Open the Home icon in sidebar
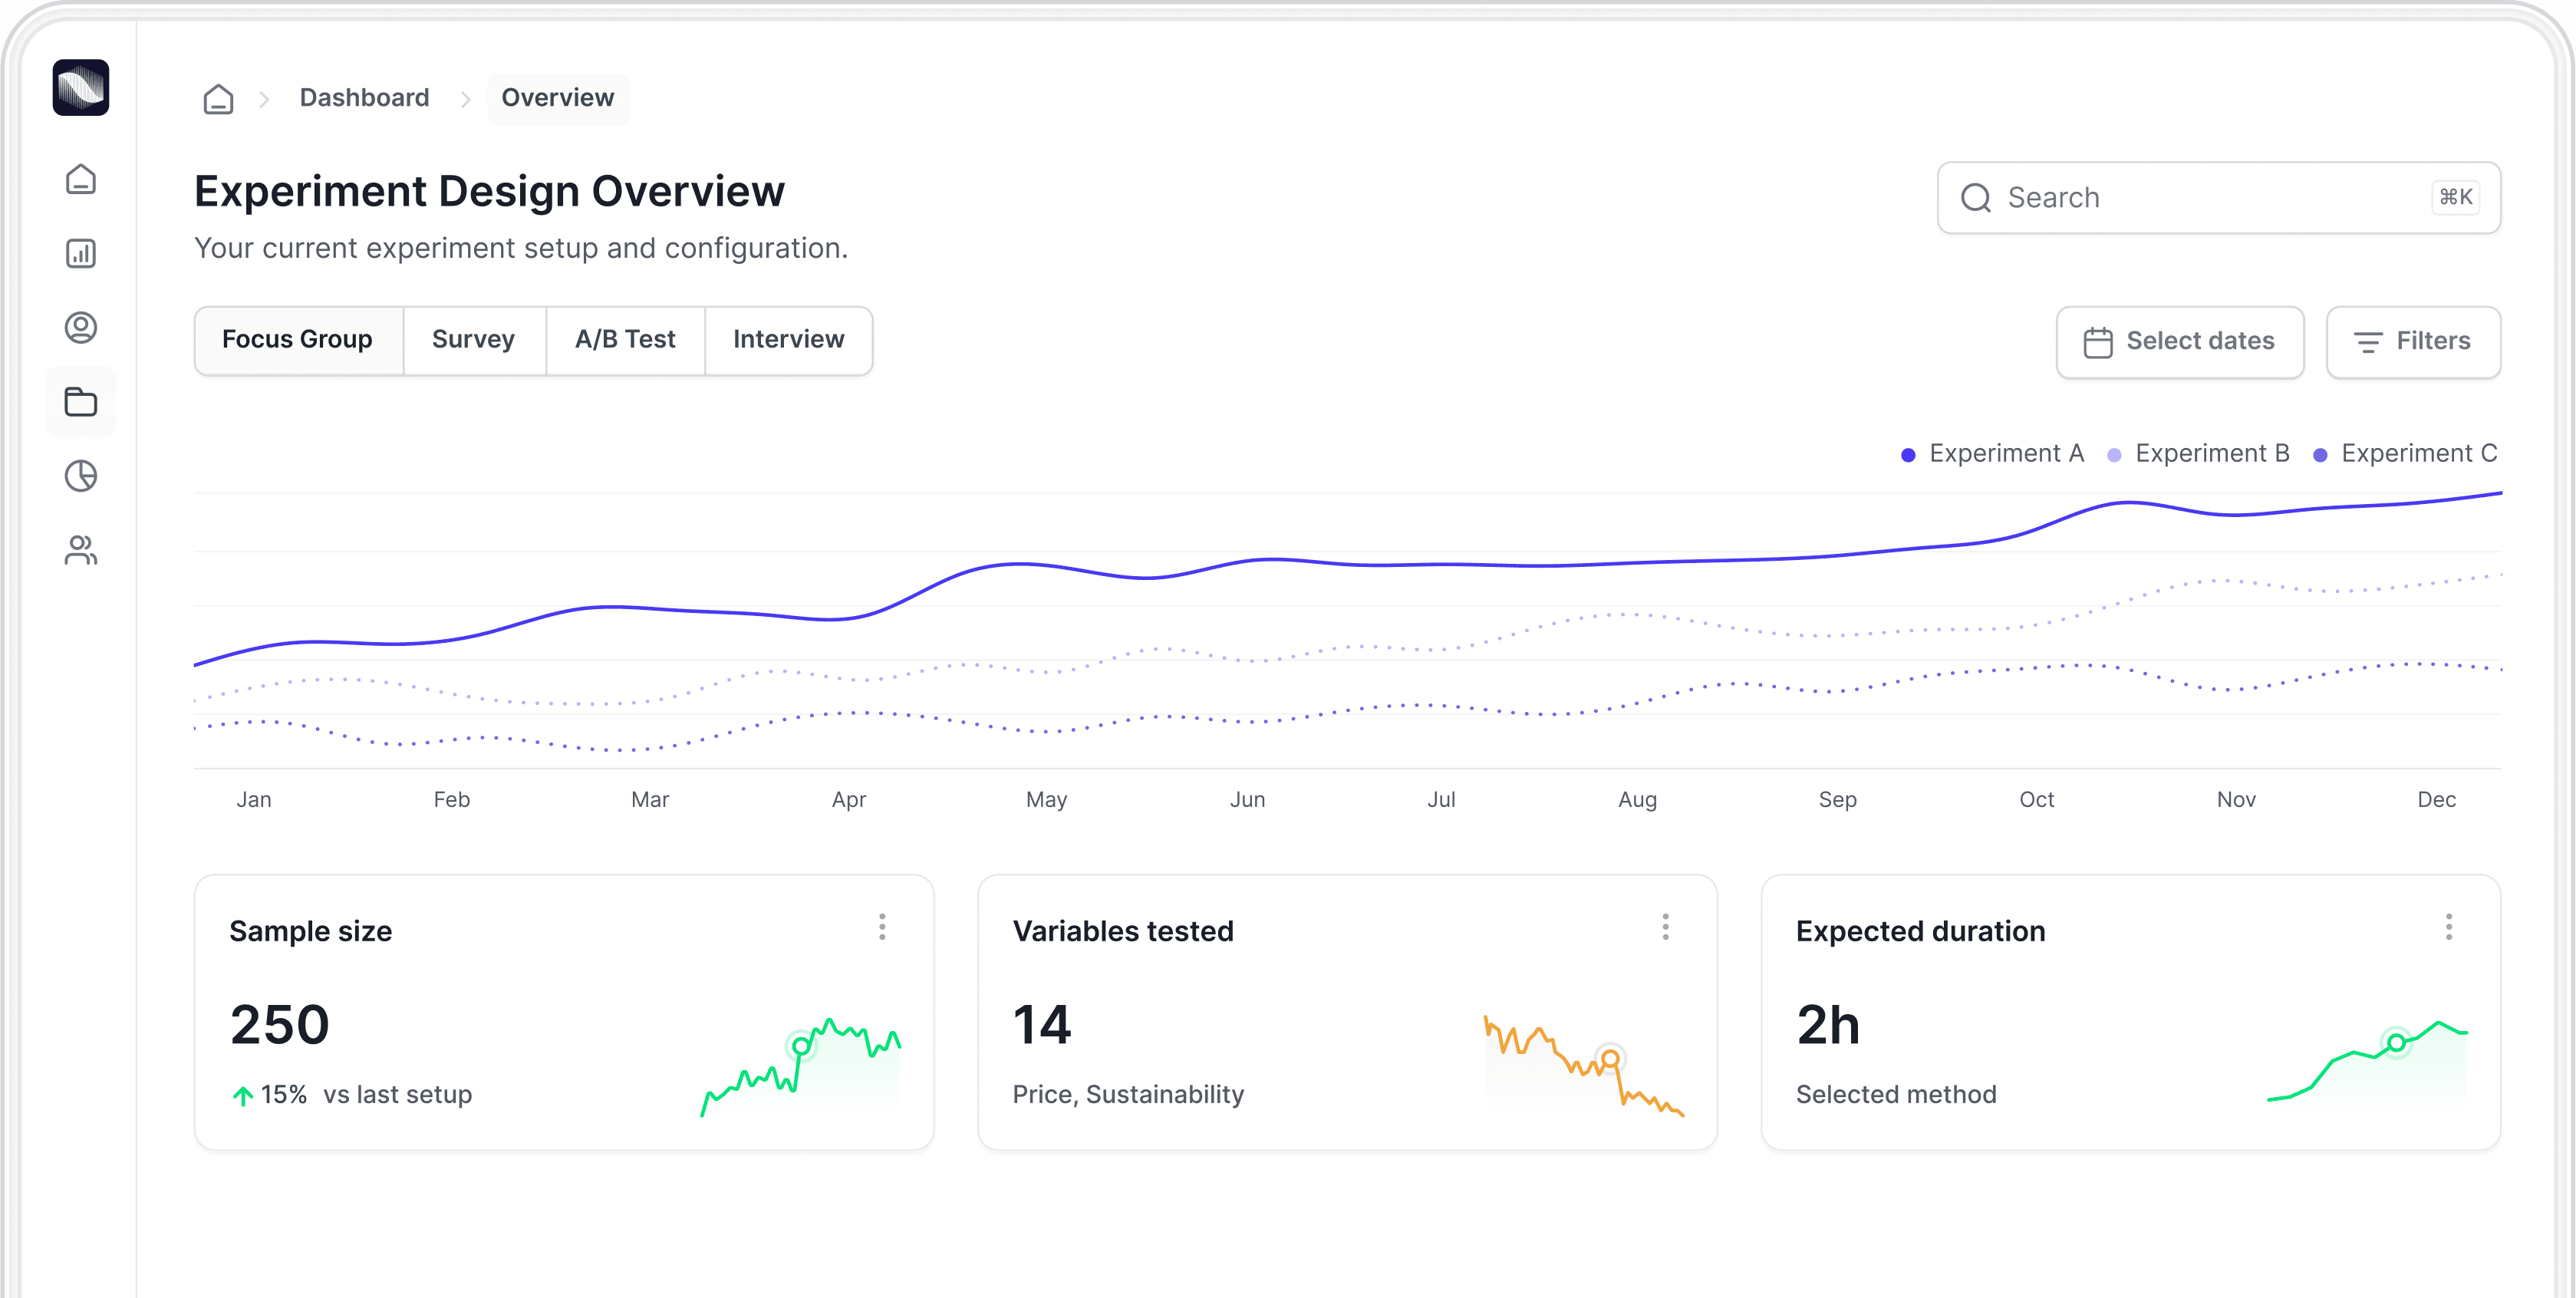This screenshot has width=2576, height=1298. click(81, 179)
